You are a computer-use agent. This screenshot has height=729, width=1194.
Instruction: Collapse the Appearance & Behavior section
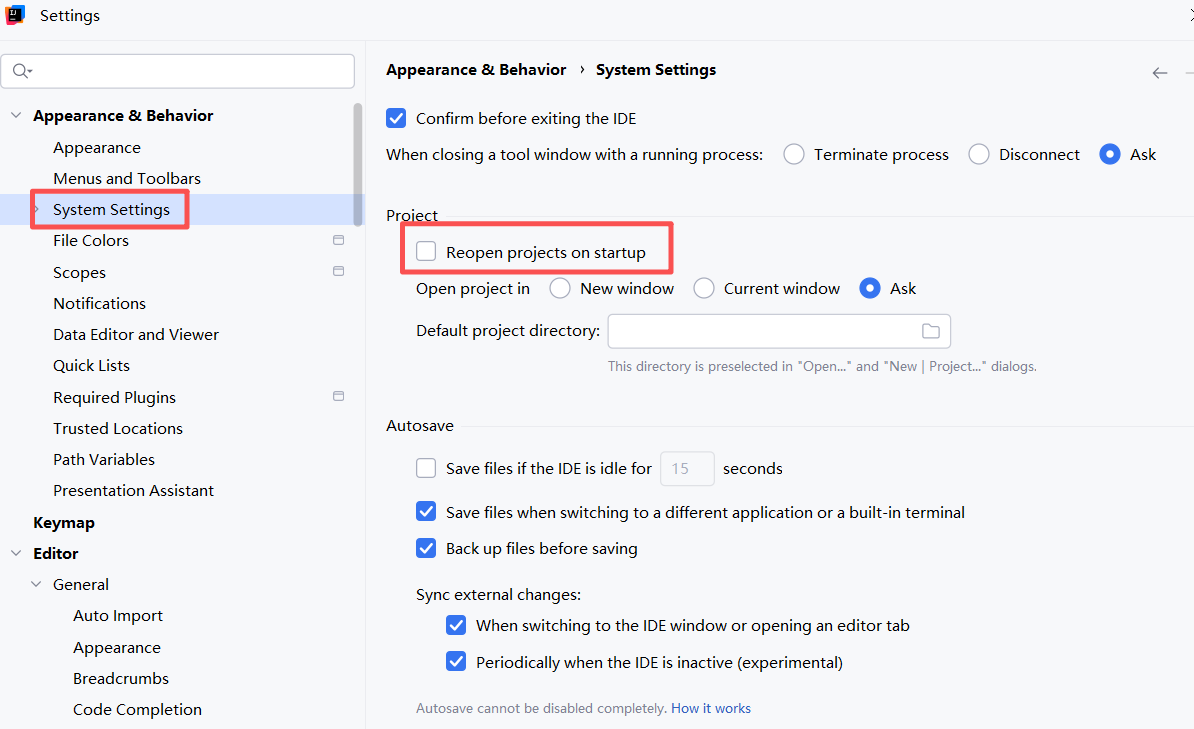[16, 115]
